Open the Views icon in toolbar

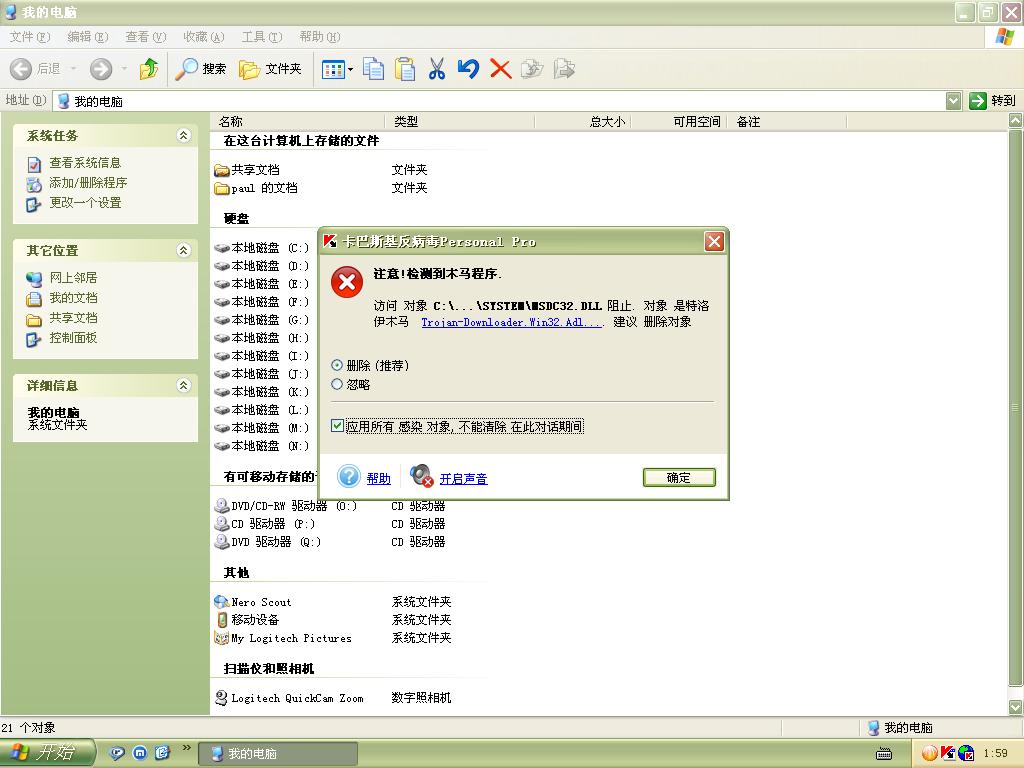pyautogui.click(x=334, y=69)
